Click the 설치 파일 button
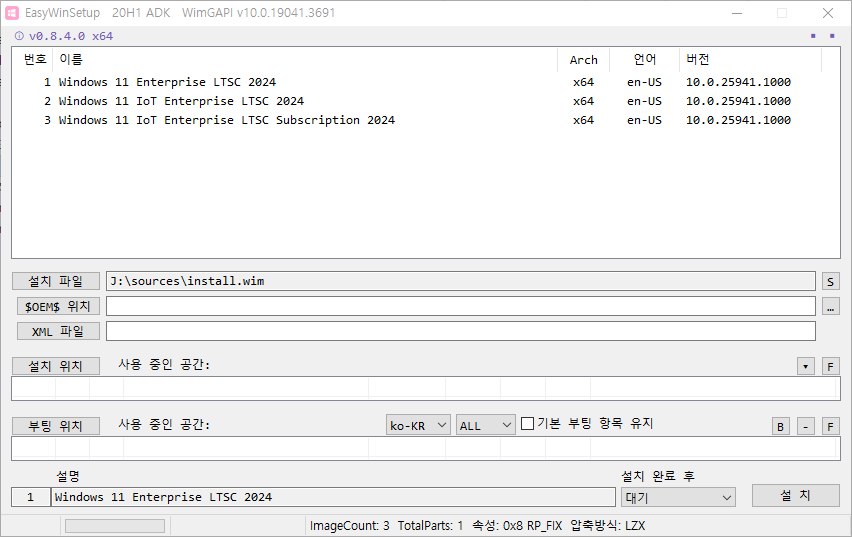The image size is (852, 537). point(56,281)
